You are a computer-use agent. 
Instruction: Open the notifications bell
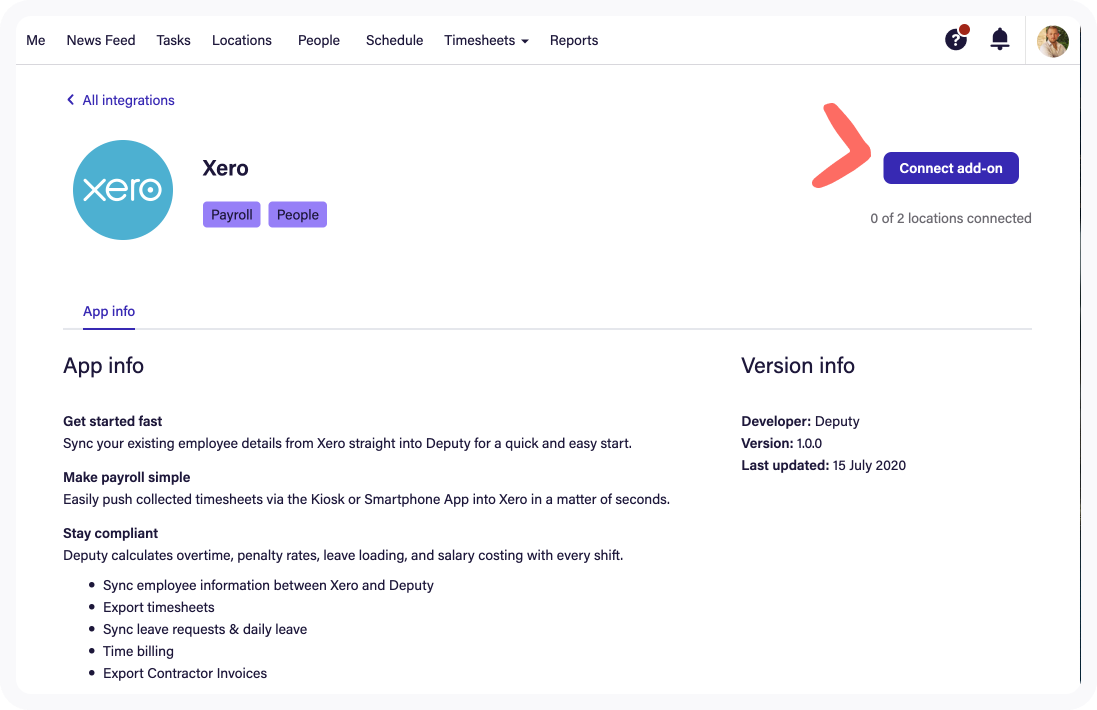click(x=1000, y=39)
